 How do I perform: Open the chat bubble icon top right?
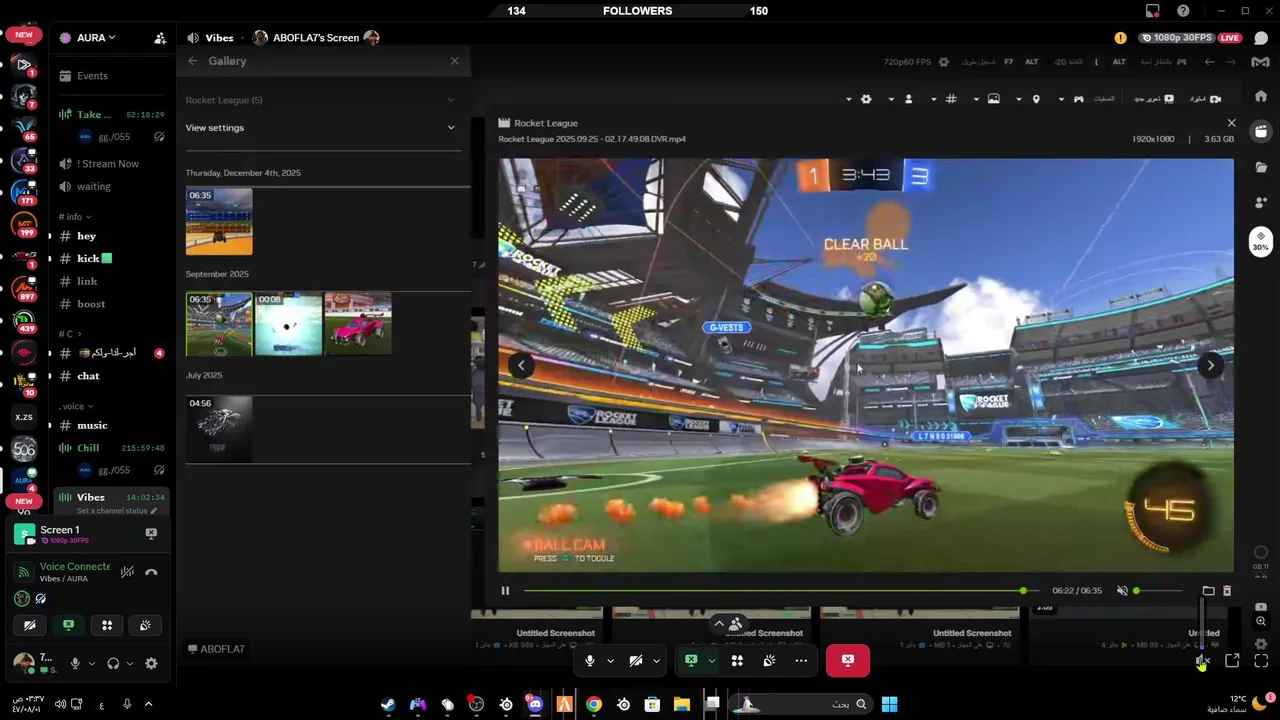(x=1261, y=38)
